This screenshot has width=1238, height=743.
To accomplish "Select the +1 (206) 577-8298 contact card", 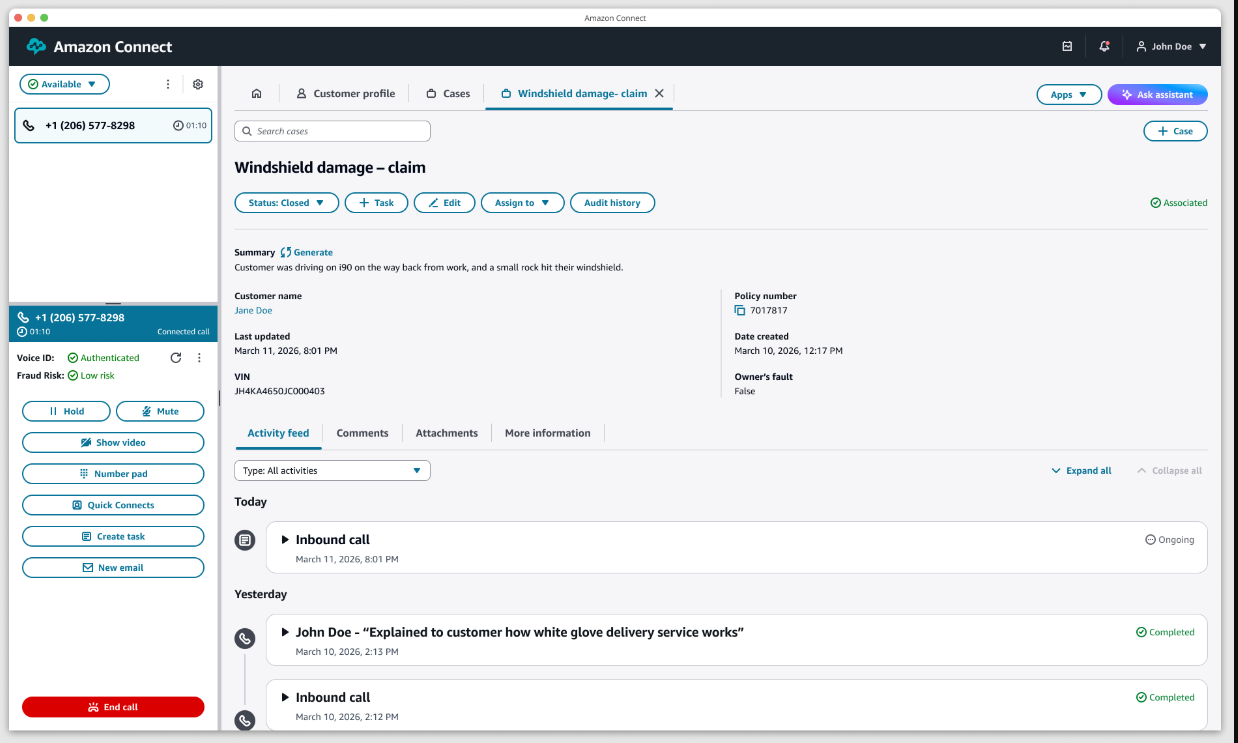I will (113, 125).
